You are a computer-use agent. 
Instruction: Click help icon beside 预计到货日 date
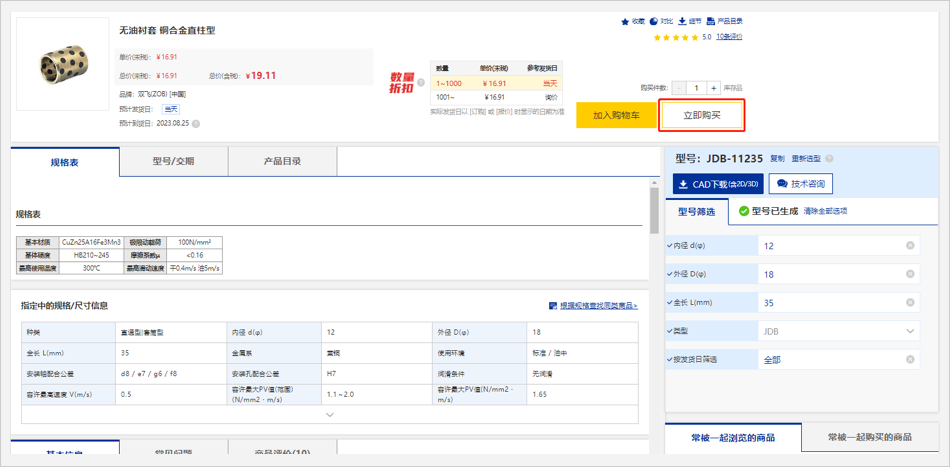coord(196,124)
